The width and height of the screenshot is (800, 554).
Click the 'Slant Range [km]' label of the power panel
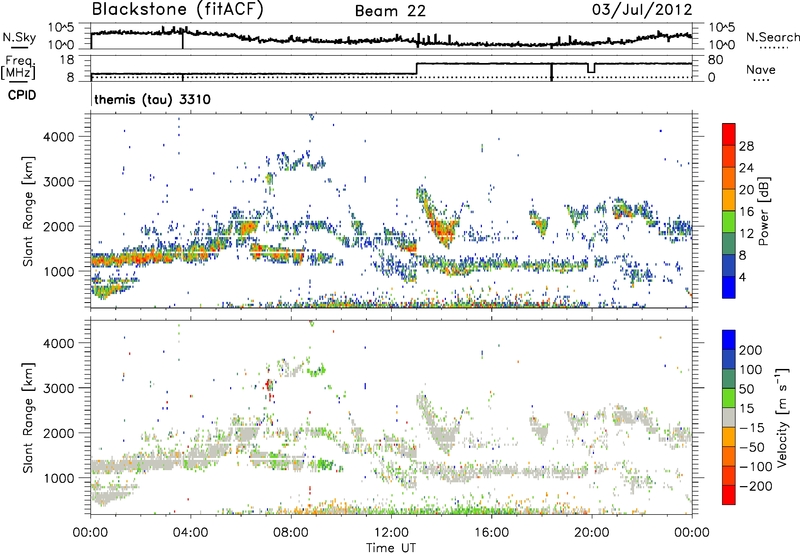[28, 211]
